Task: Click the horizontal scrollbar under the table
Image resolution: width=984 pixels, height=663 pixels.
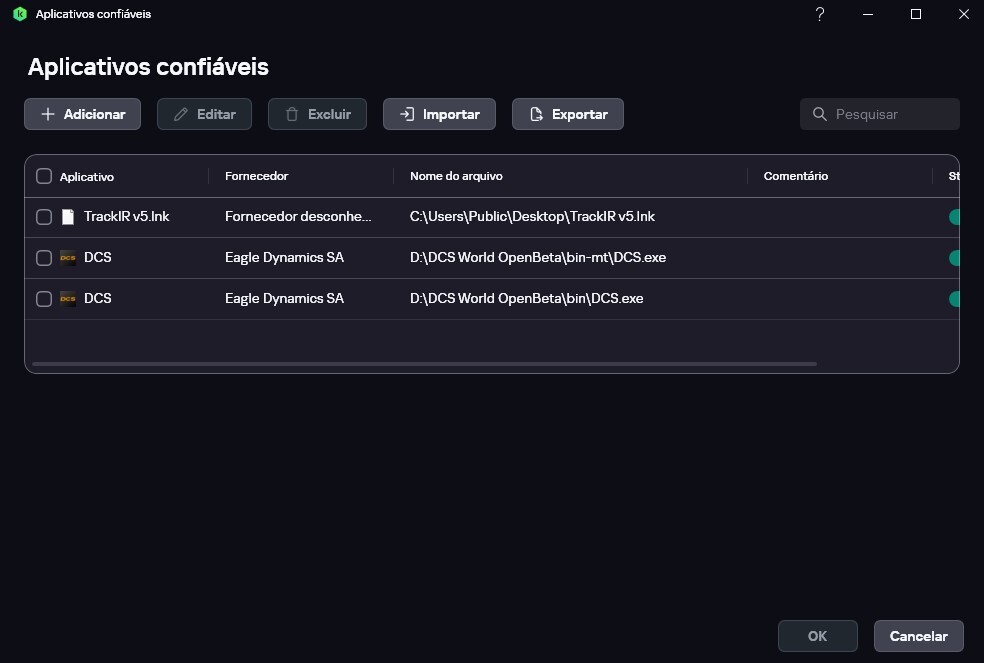Action: point(424,364)
